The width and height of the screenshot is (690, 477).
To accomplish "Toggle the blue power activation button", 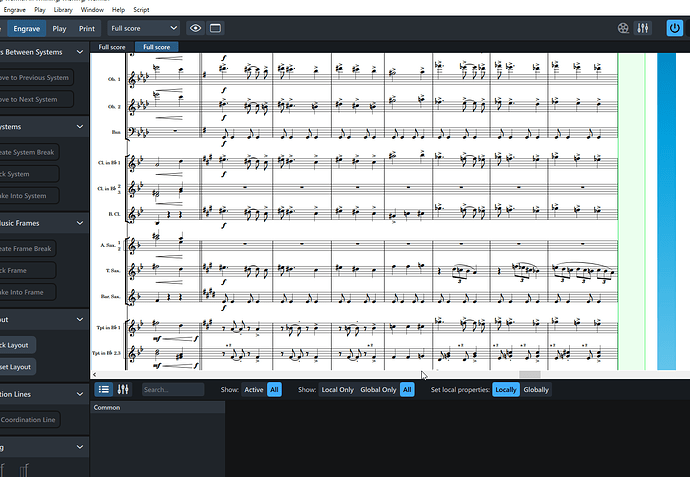I will pos(675,28).
